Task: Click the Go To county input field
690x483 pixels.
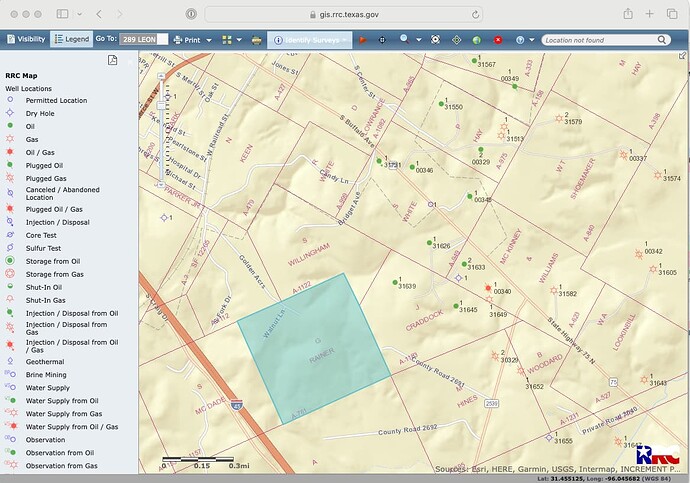Action: pos(143,40)
